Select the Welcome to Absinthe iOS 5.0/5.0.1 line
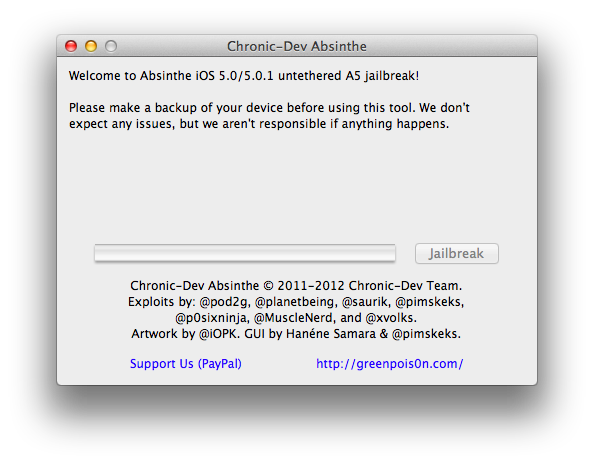The width and height of the screenshot is (594, 464). tap(244, 76)
